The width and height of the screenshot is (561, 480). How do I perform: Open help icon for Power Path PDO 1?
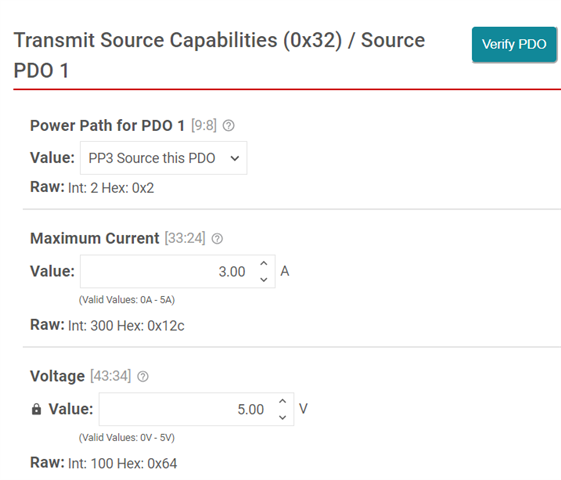(229, 126)
